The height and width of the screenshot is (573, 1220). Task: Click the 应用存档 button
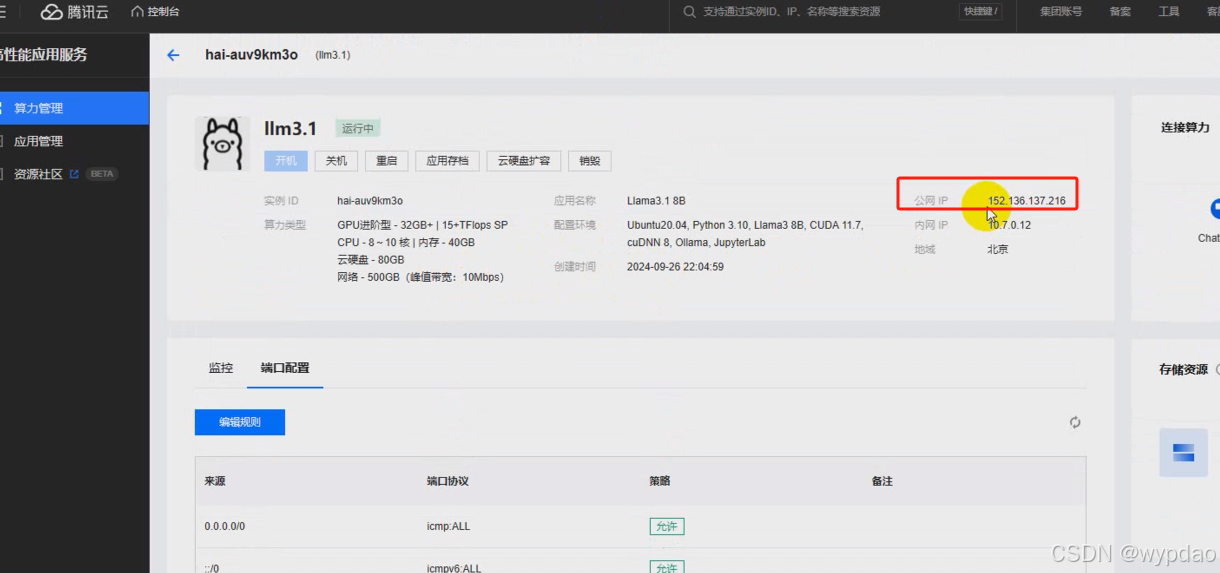coord(447,161)
